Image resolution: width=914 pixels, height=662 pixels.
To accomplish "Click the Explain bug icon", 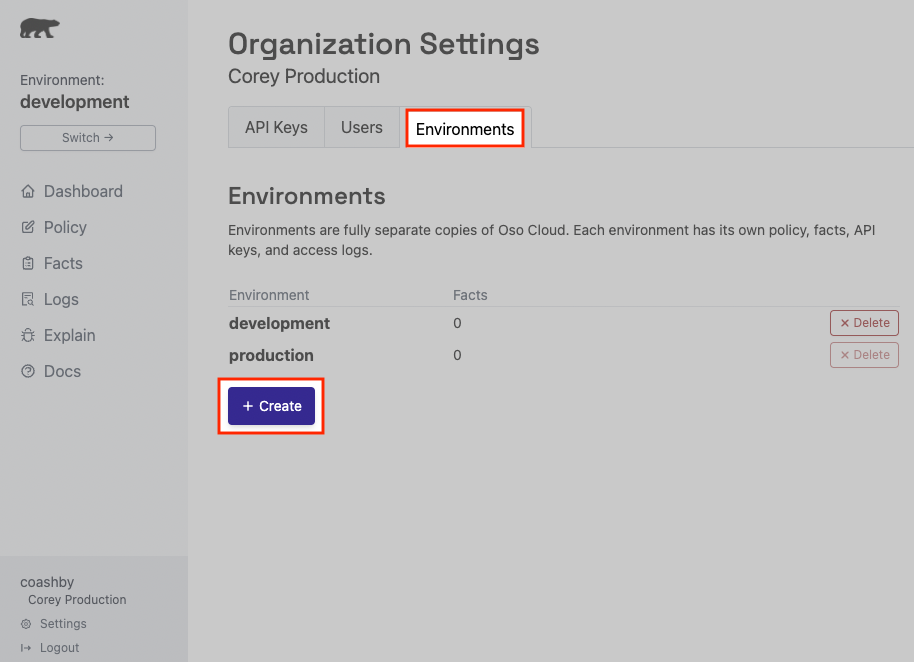I will 28,335.
